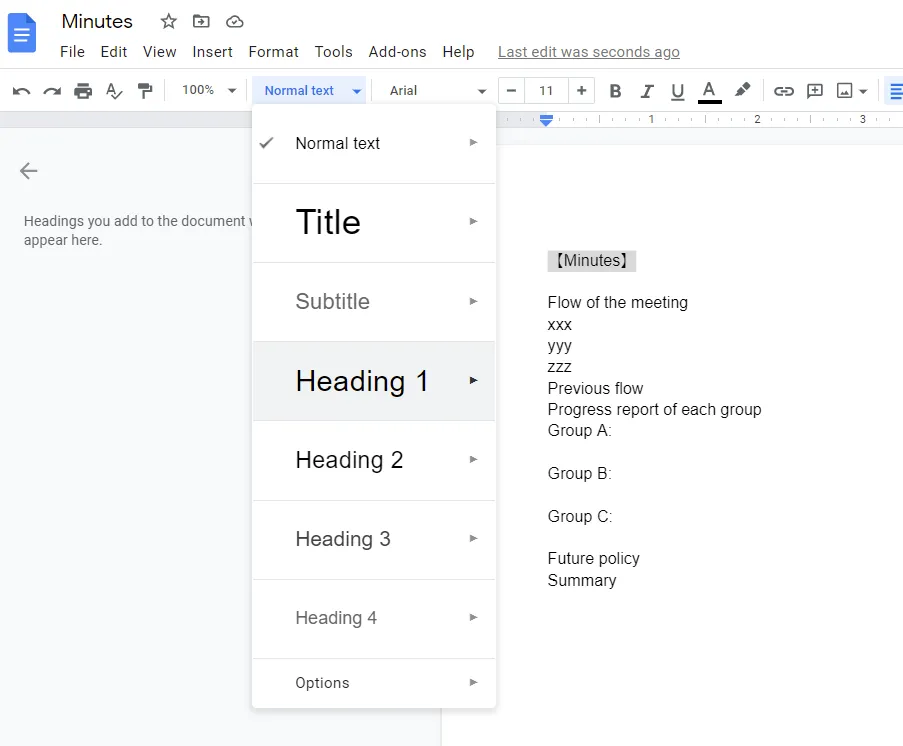Star the Minutes document

(169, 21)
